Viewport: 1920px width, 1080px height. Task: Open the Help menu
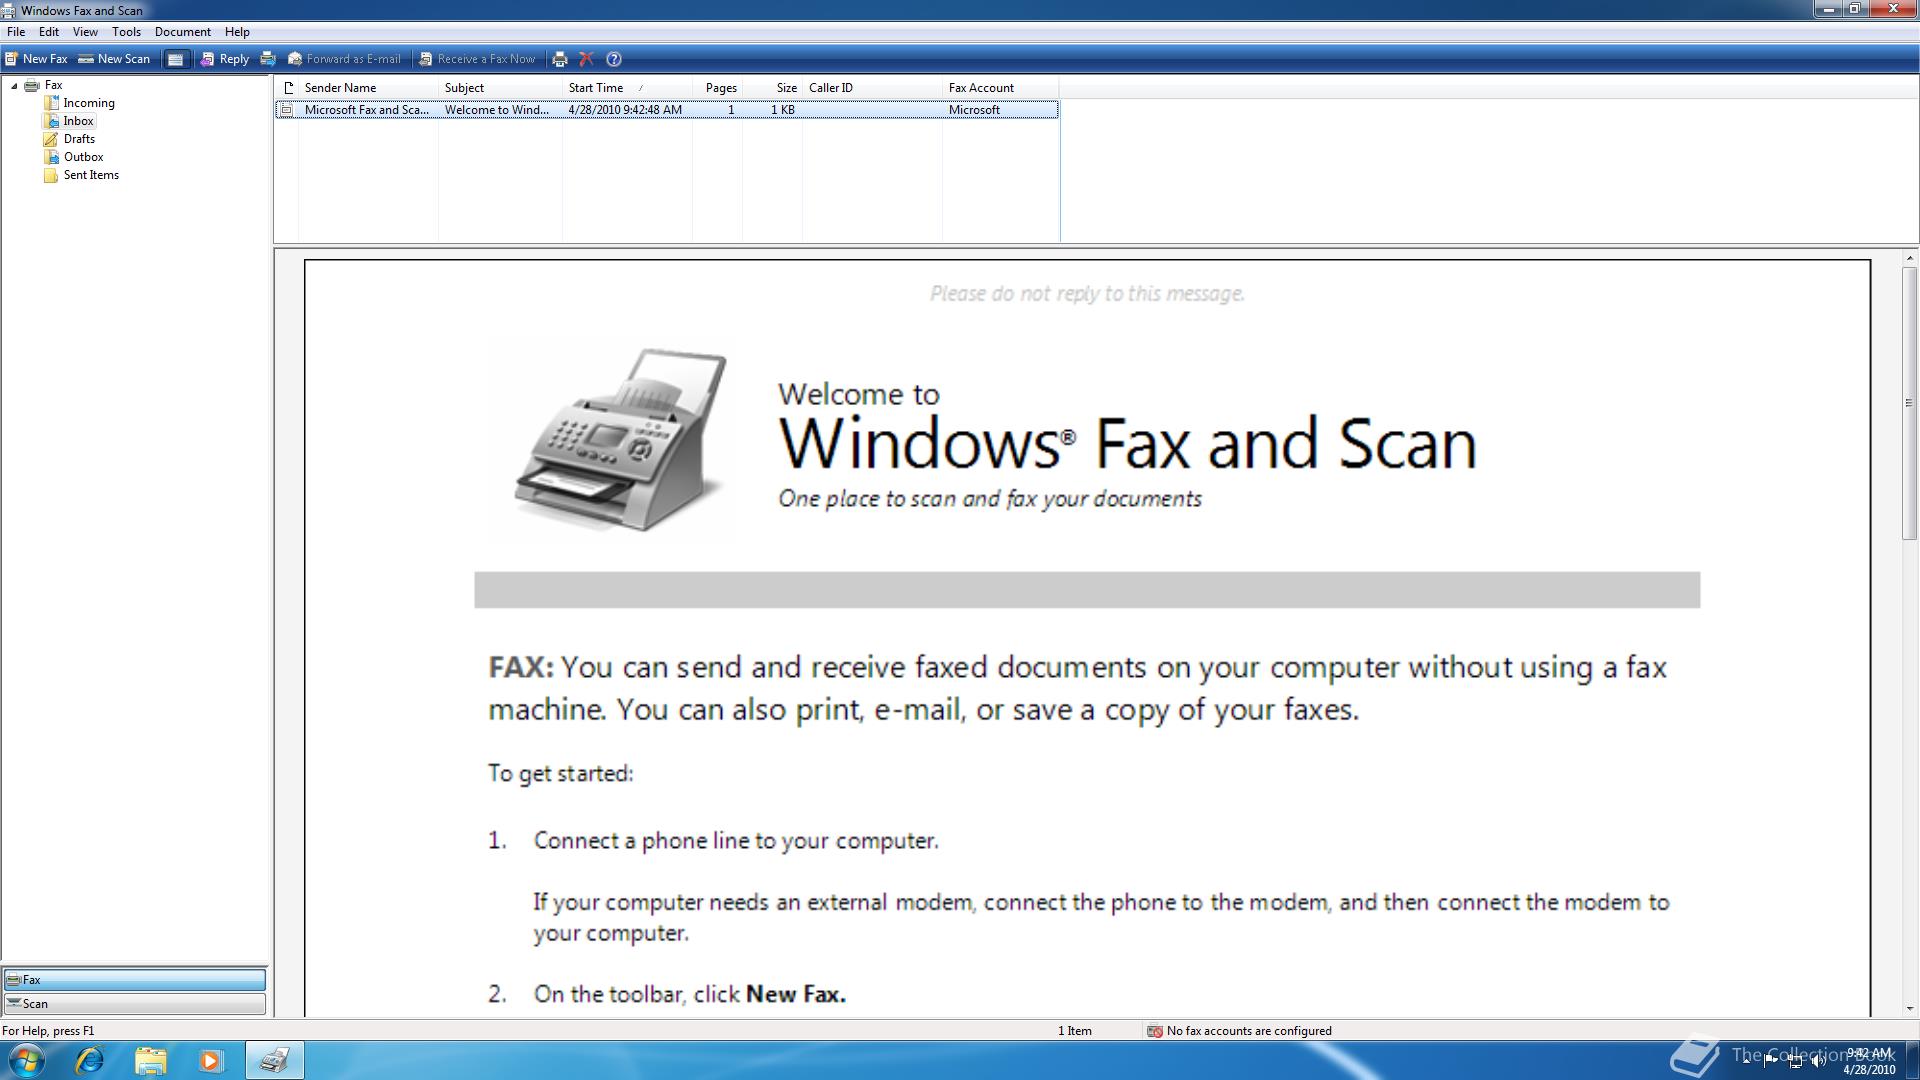coord(237,32)
